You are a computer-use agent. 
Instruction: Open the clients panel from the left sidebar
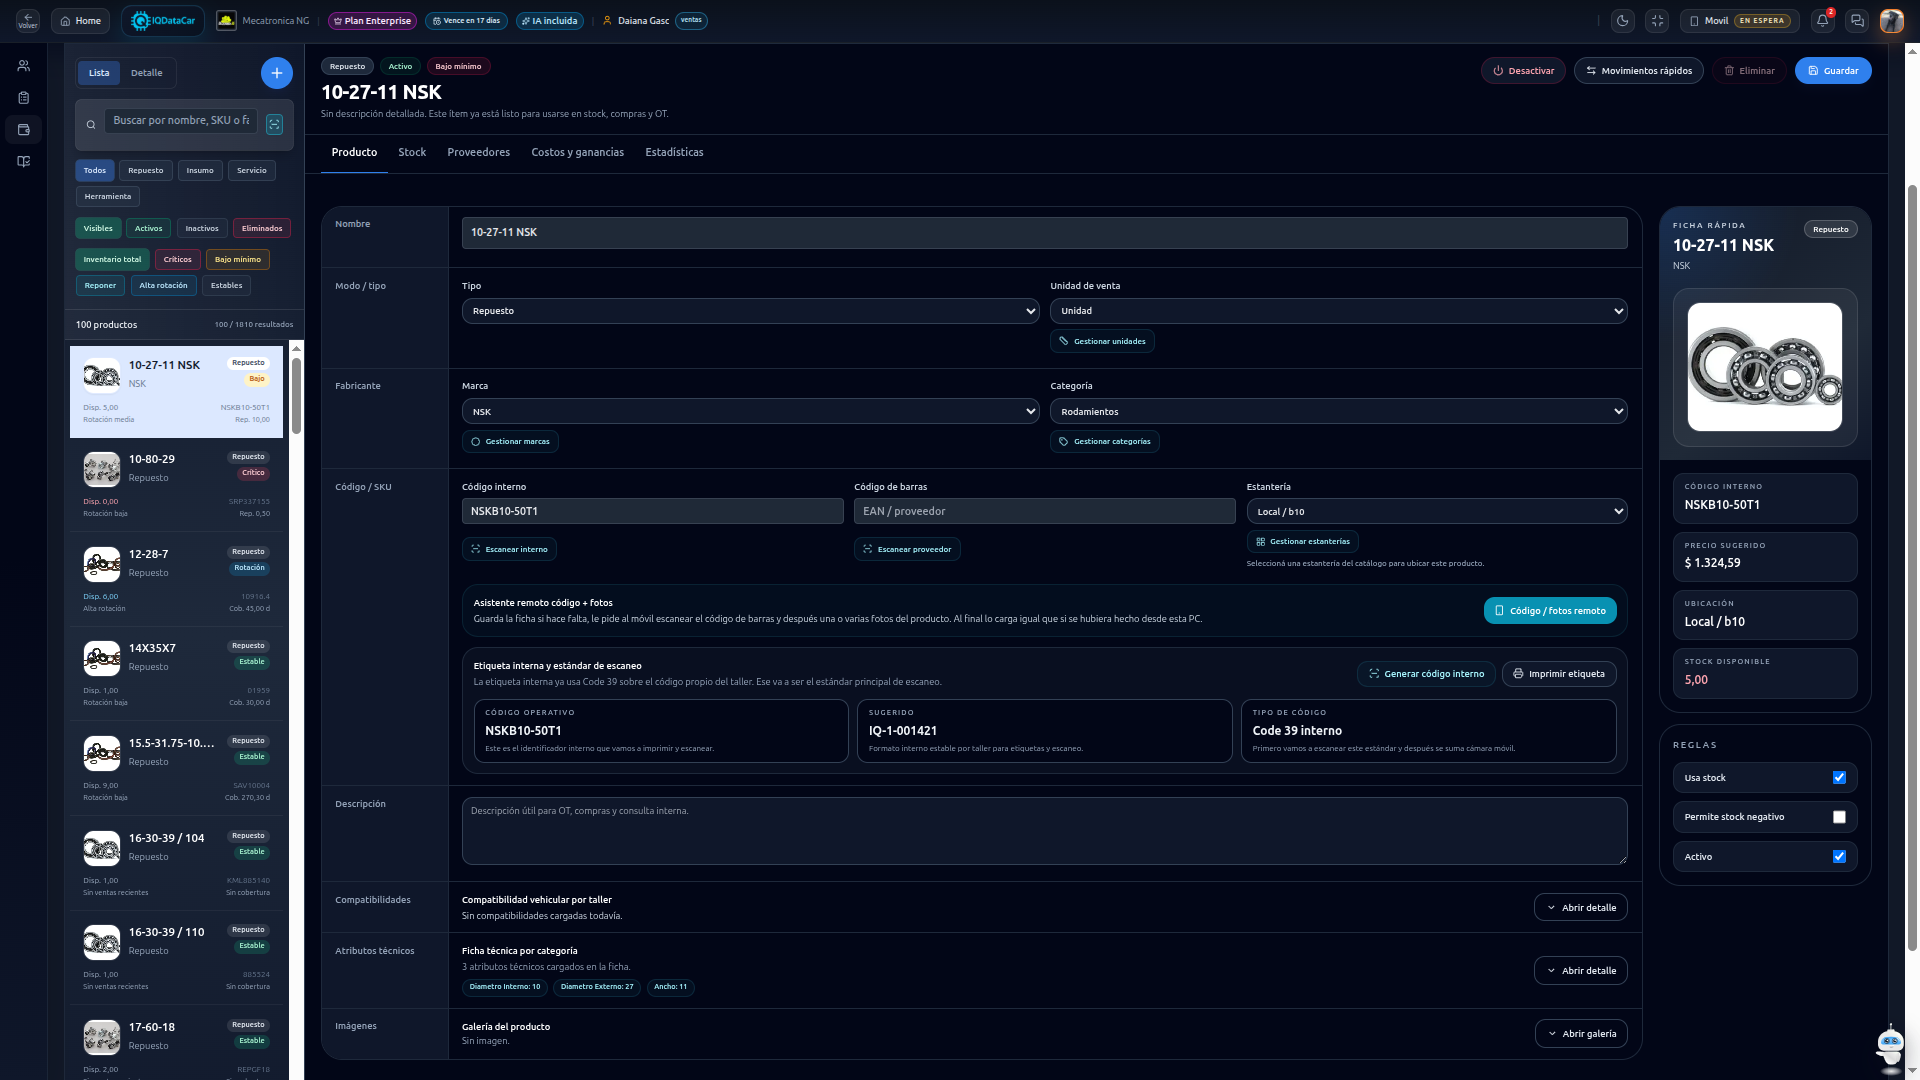(24, 64)
